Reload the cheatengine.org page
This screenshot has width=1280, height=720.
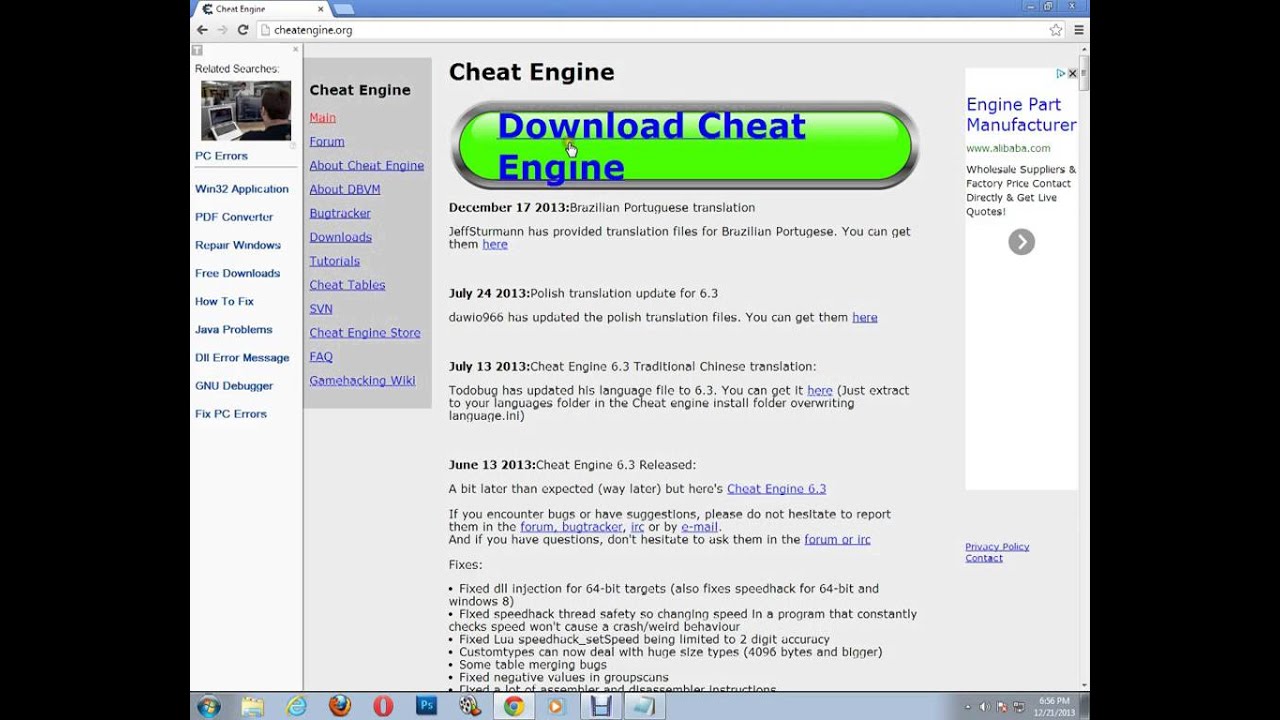click(x=242, y=30)
